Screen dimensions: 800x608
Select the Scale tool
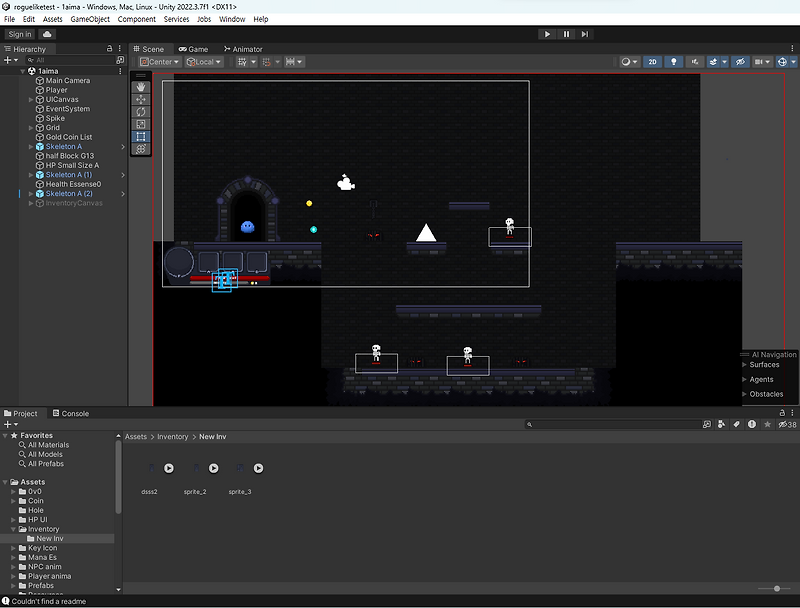coord(141,124)
